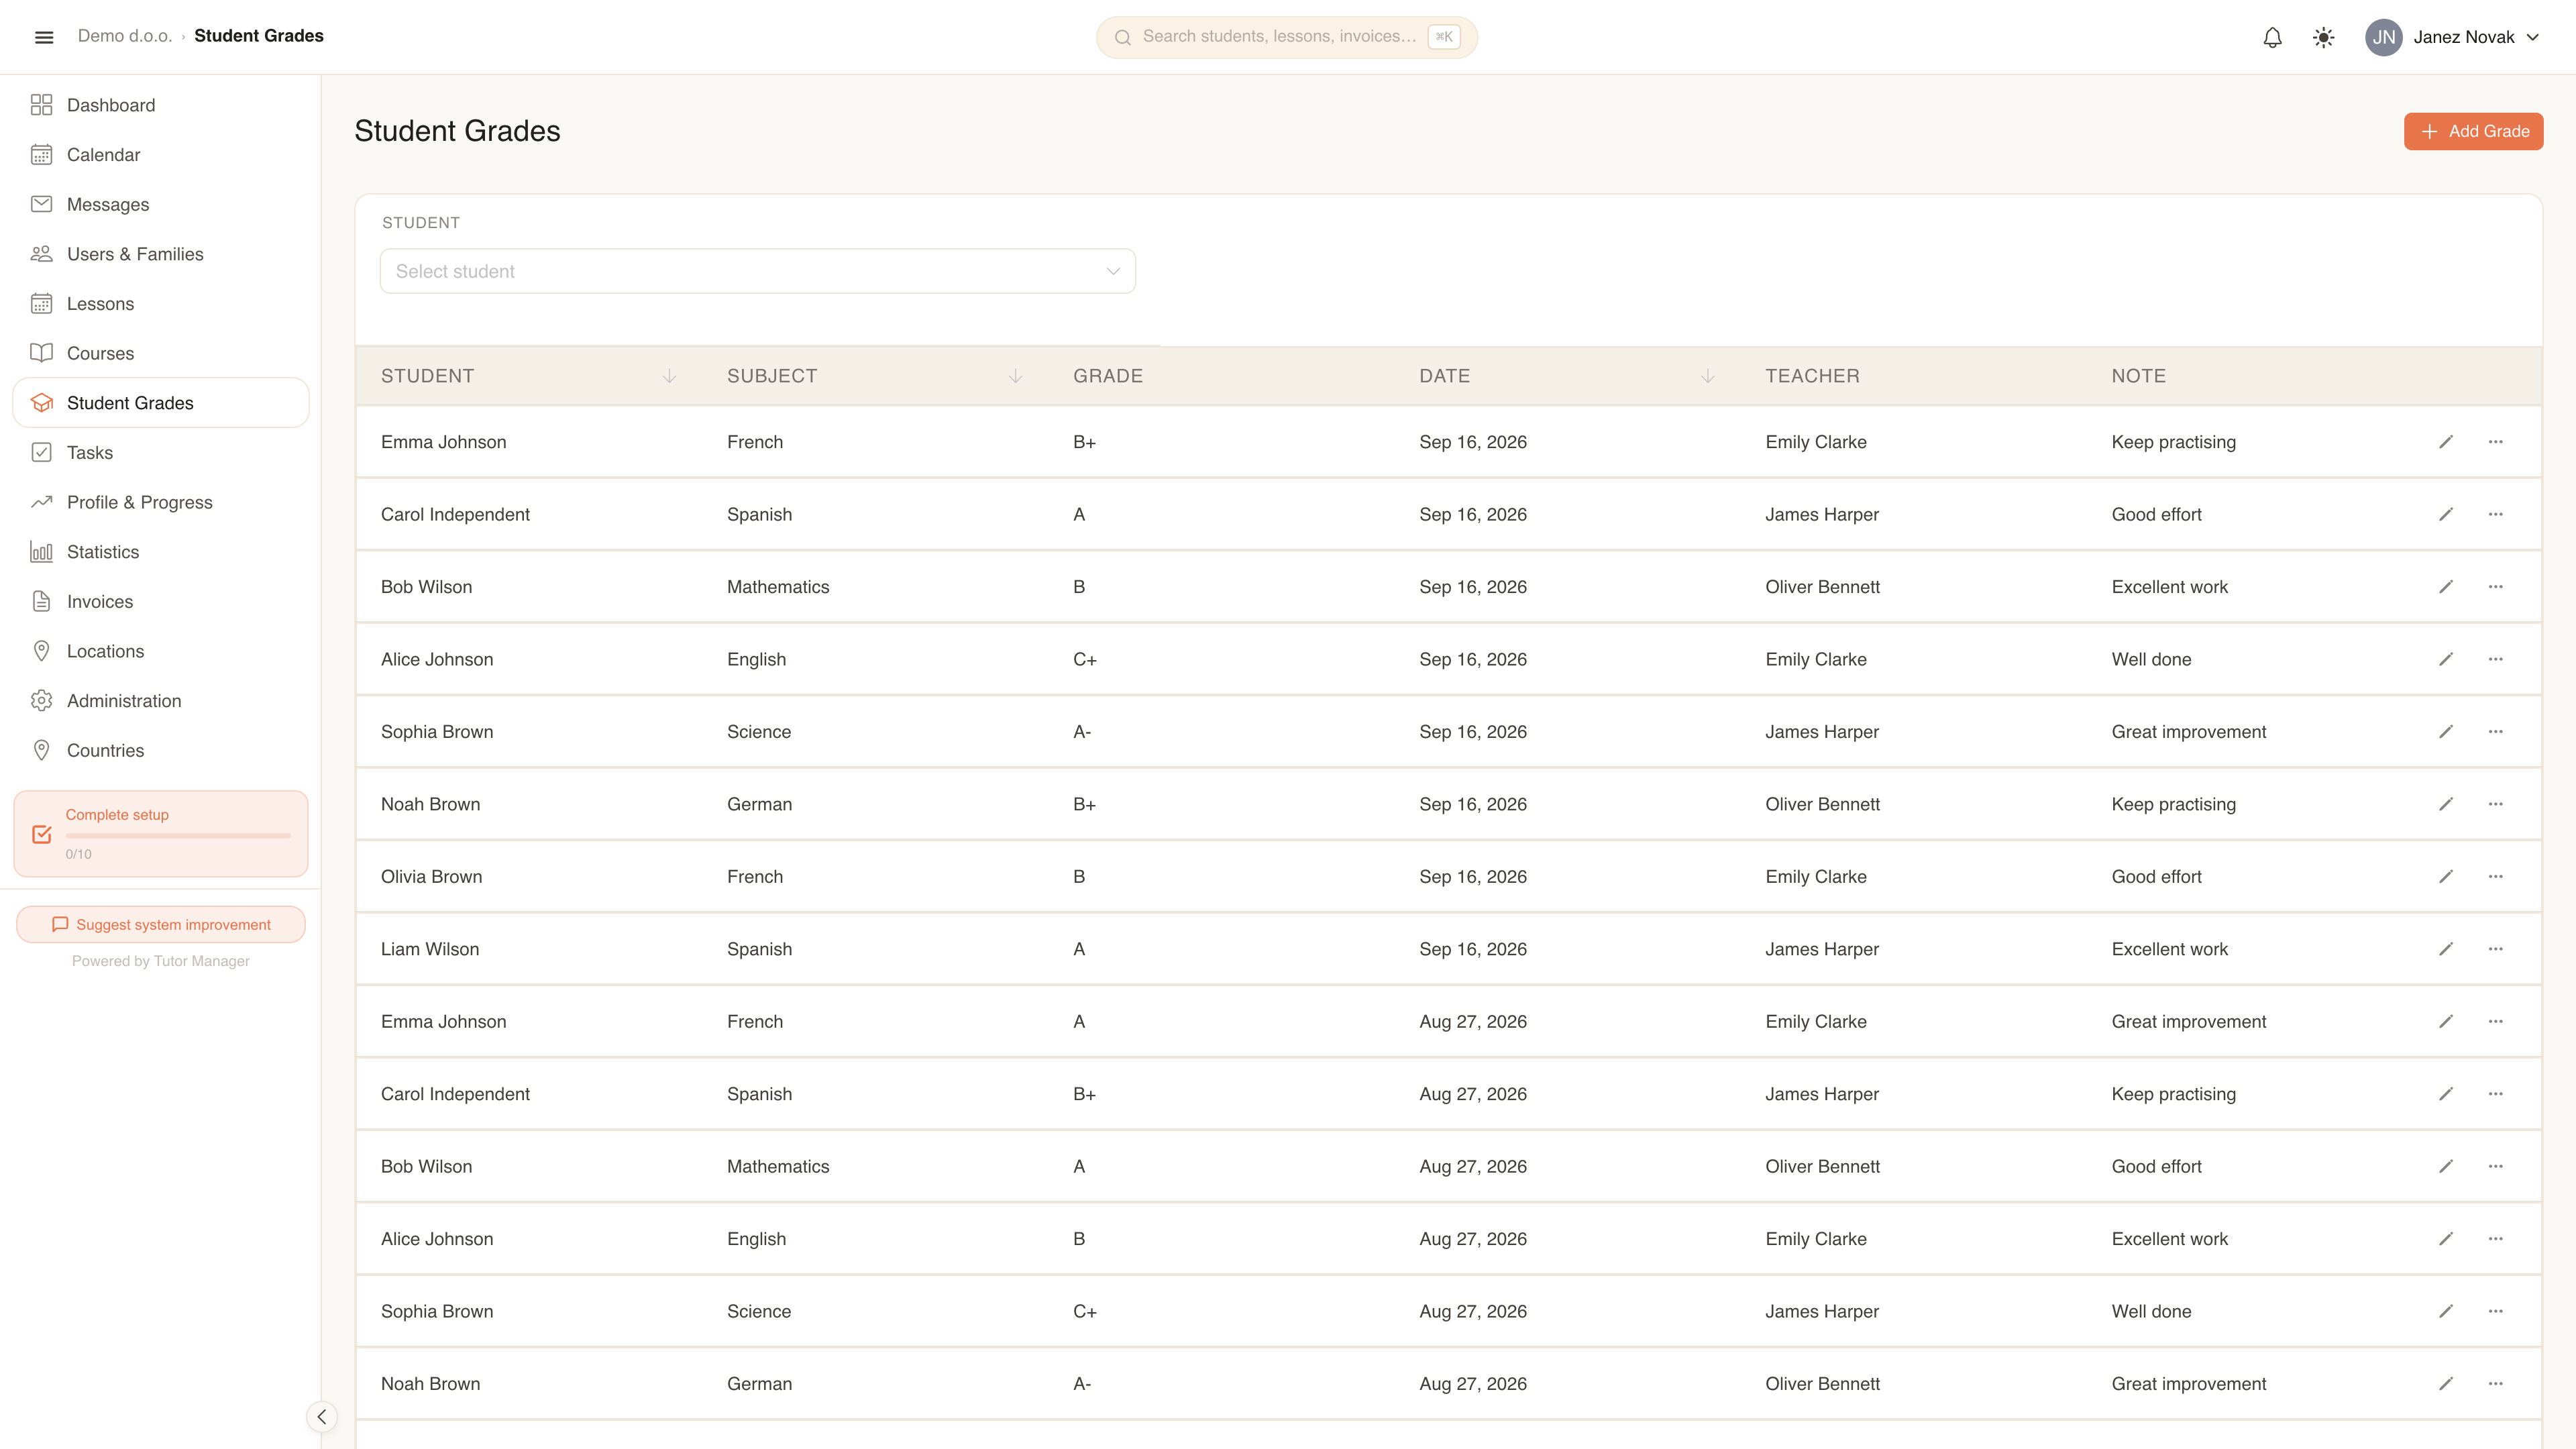
Task: Collapse the sidebar with the chevron button
Action: (321, 1416)
